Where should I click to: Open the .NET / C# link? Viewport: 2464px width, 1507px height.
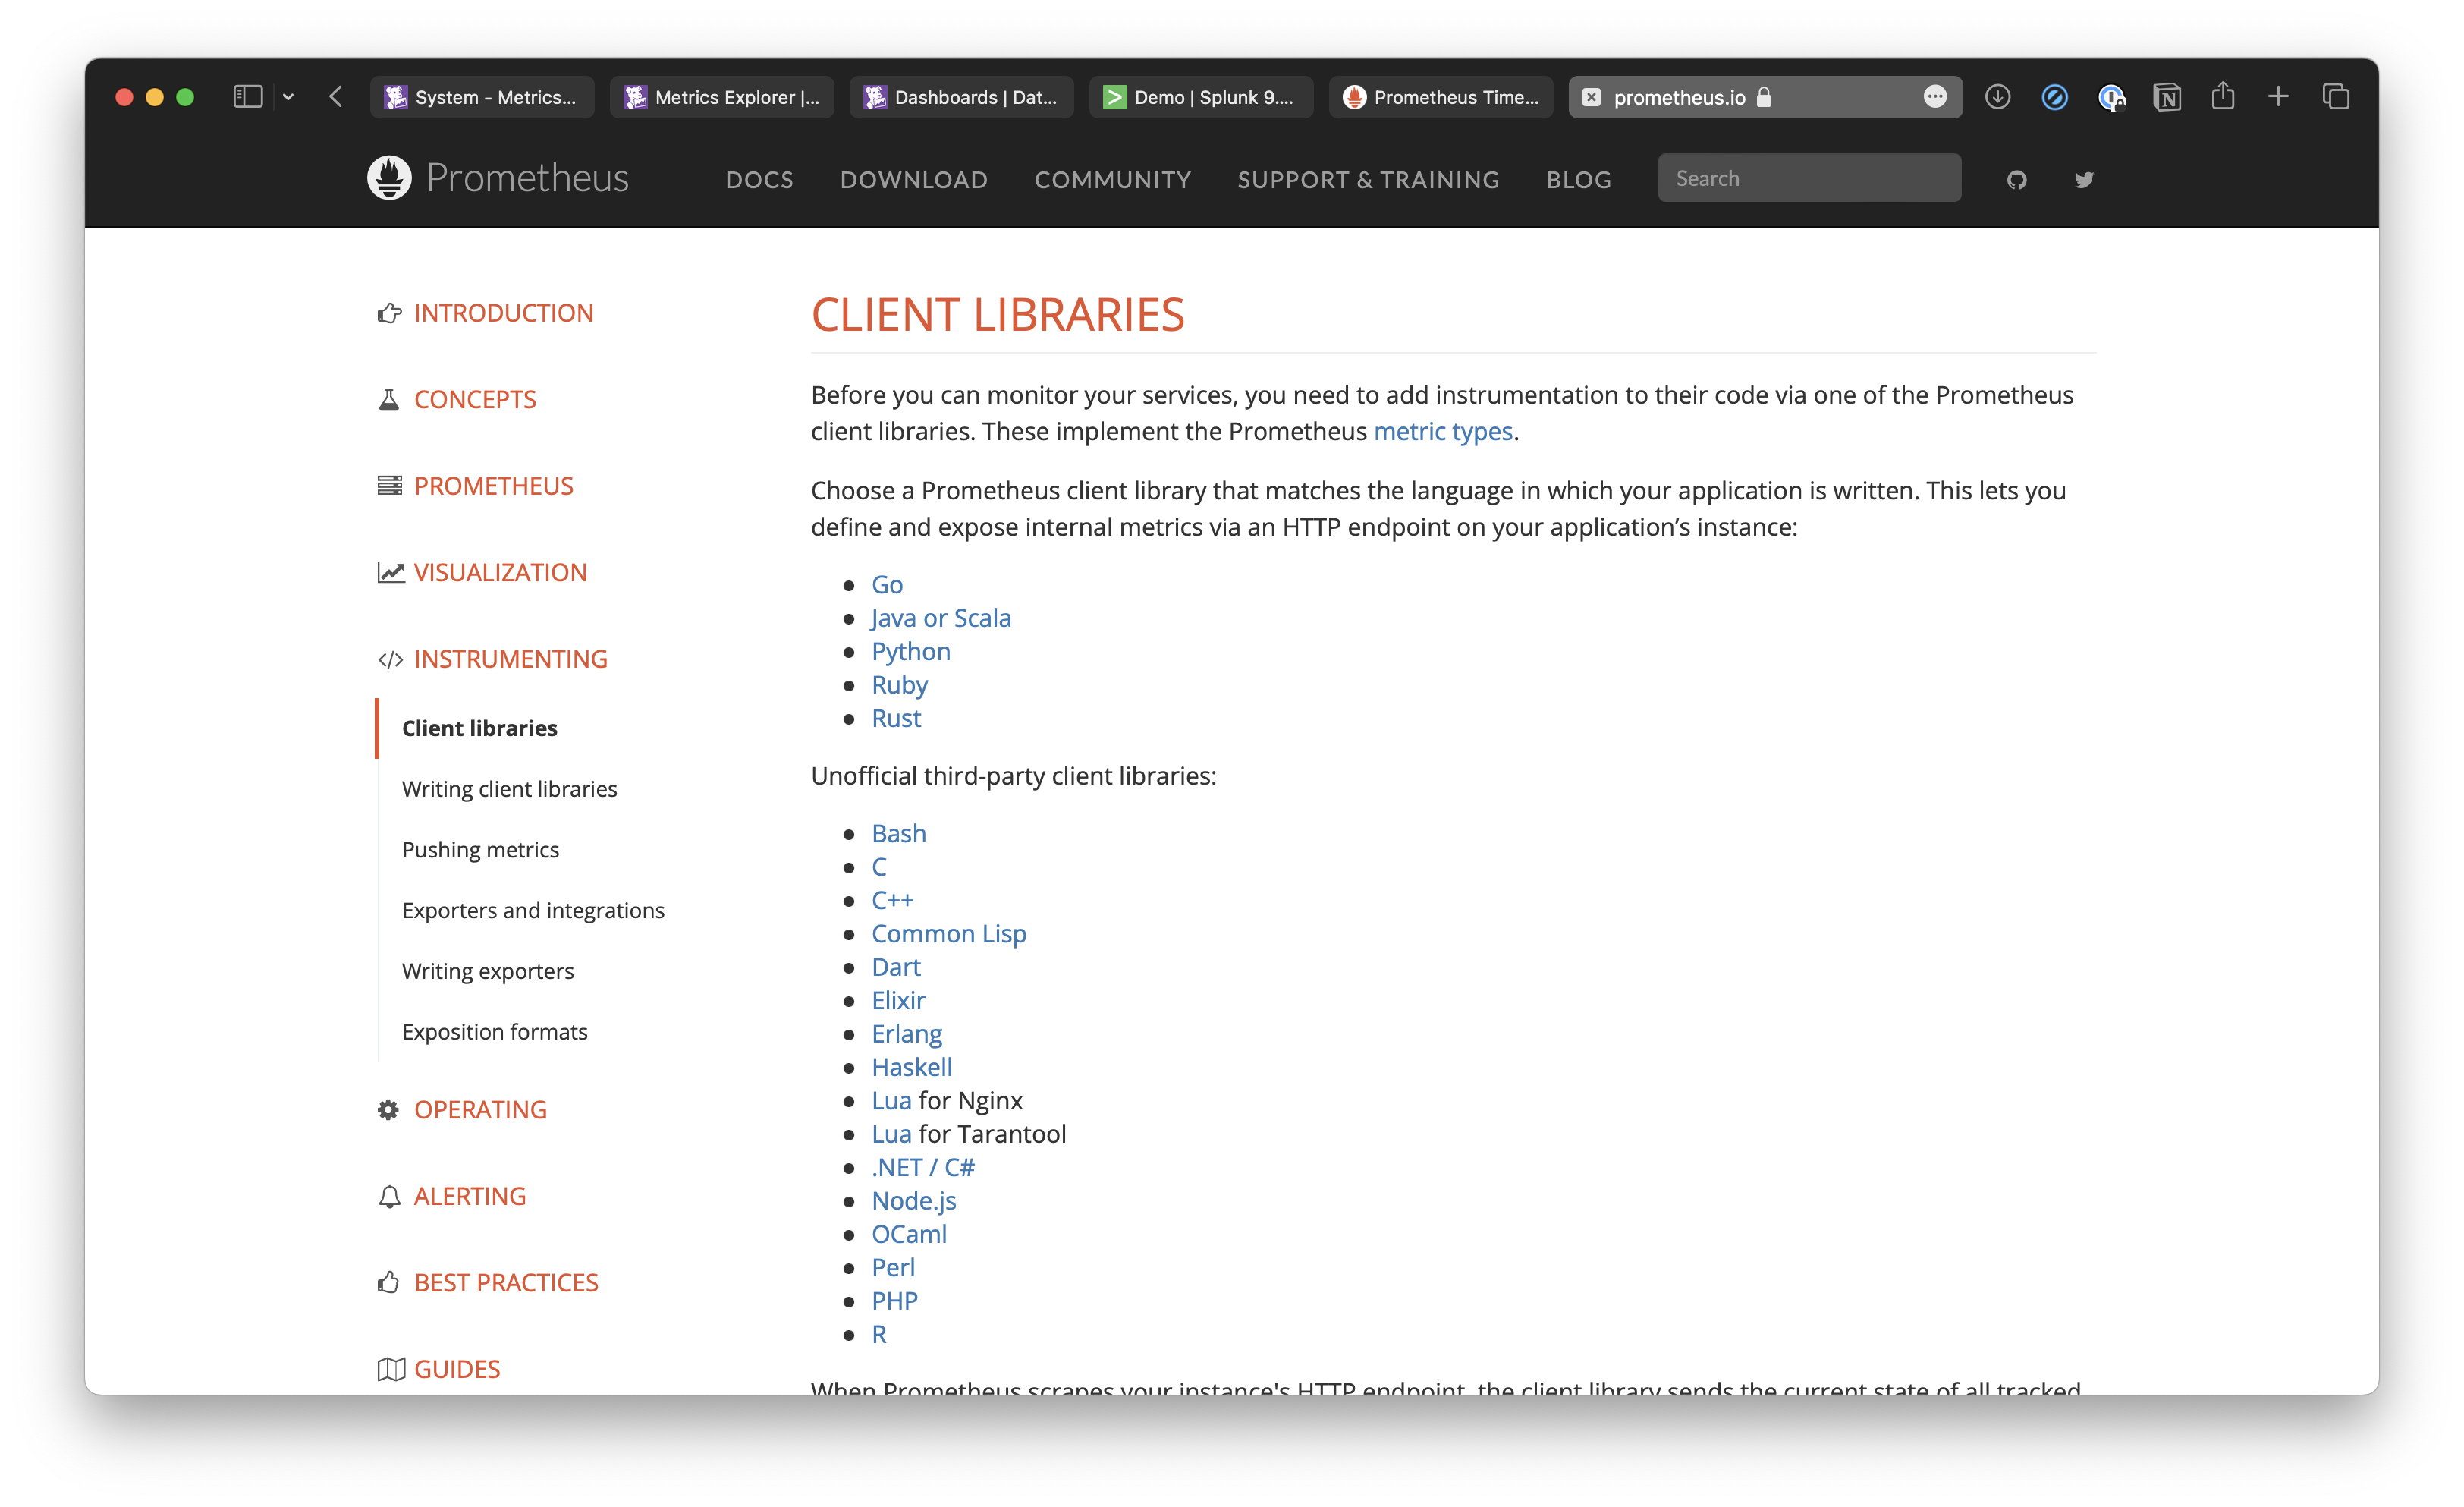click(922, 1167)
